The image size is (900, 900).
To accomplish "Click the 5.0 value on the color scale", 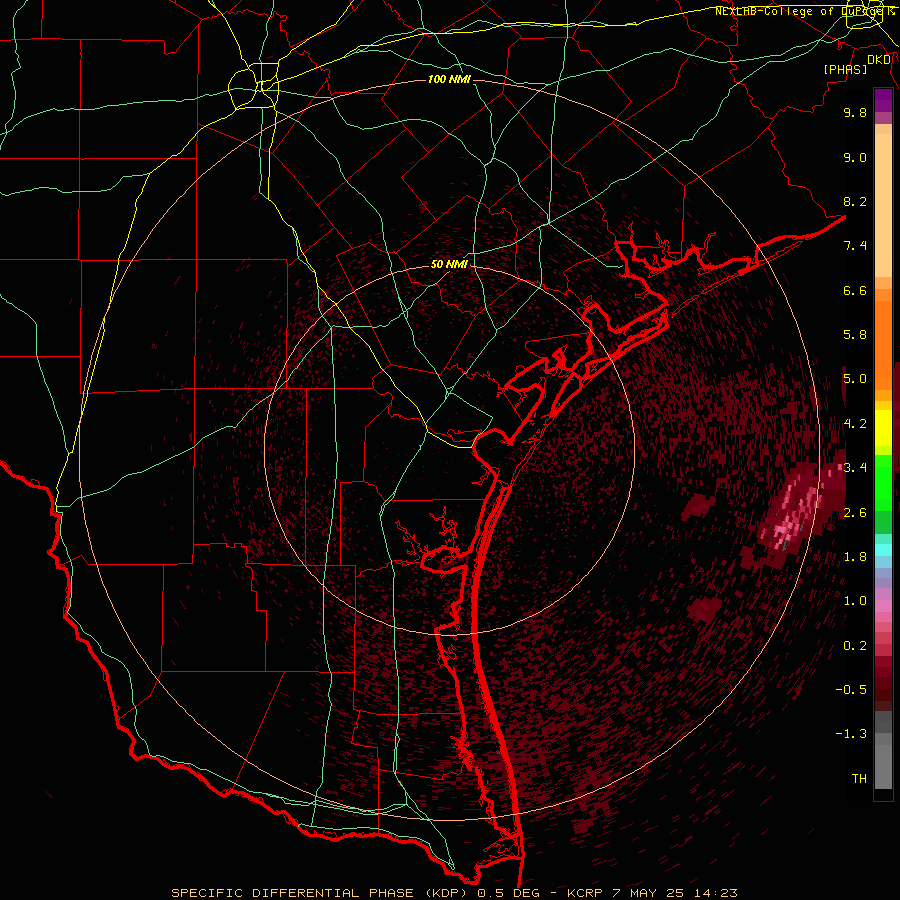I will point(855,379).
